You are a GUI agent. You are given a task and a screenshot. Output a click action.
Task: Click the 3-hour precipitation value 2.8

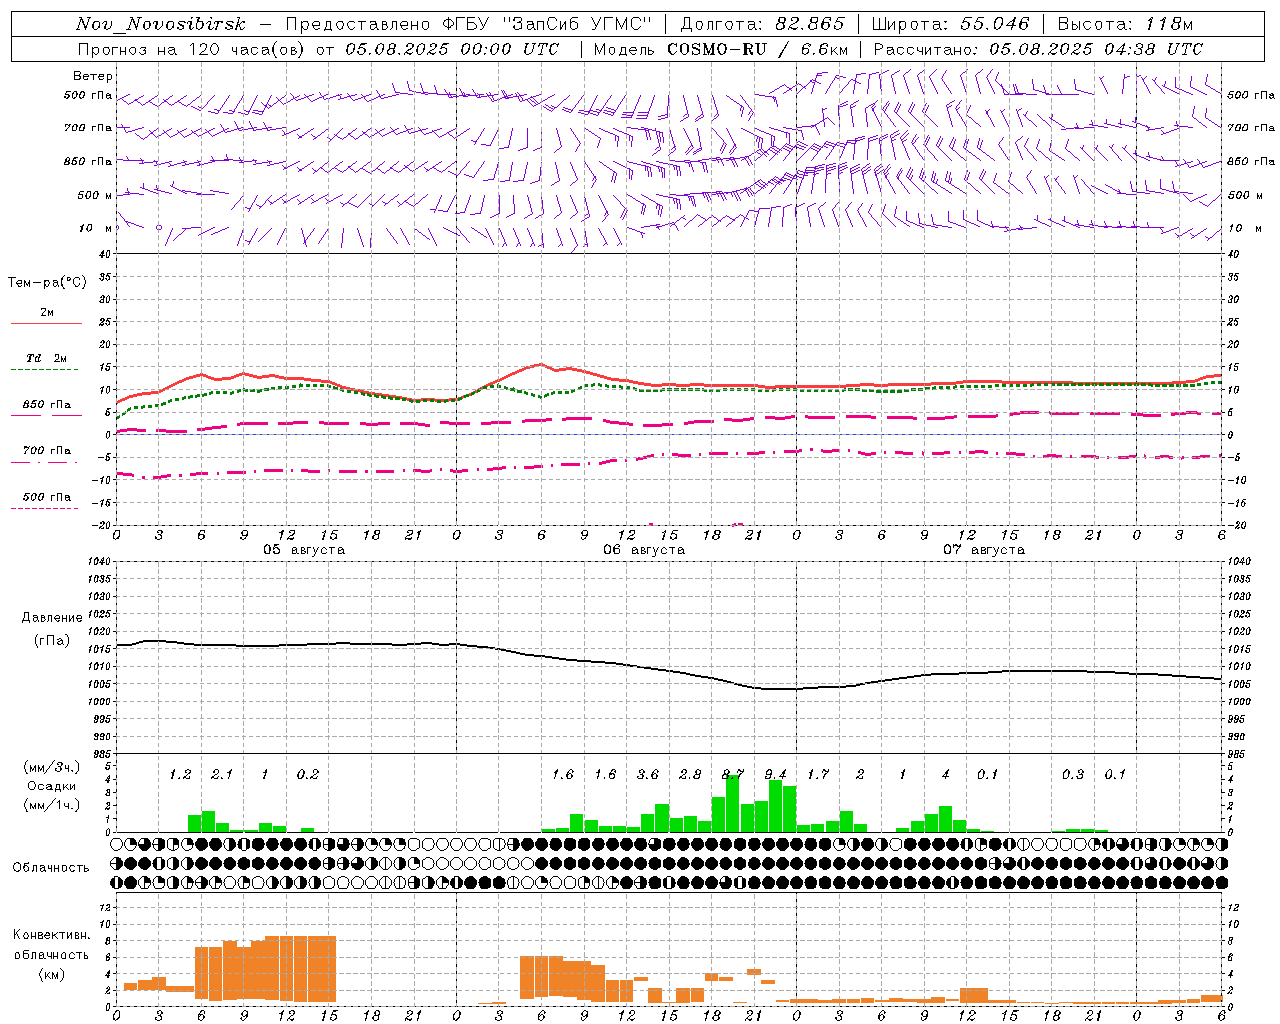point(690,775)
